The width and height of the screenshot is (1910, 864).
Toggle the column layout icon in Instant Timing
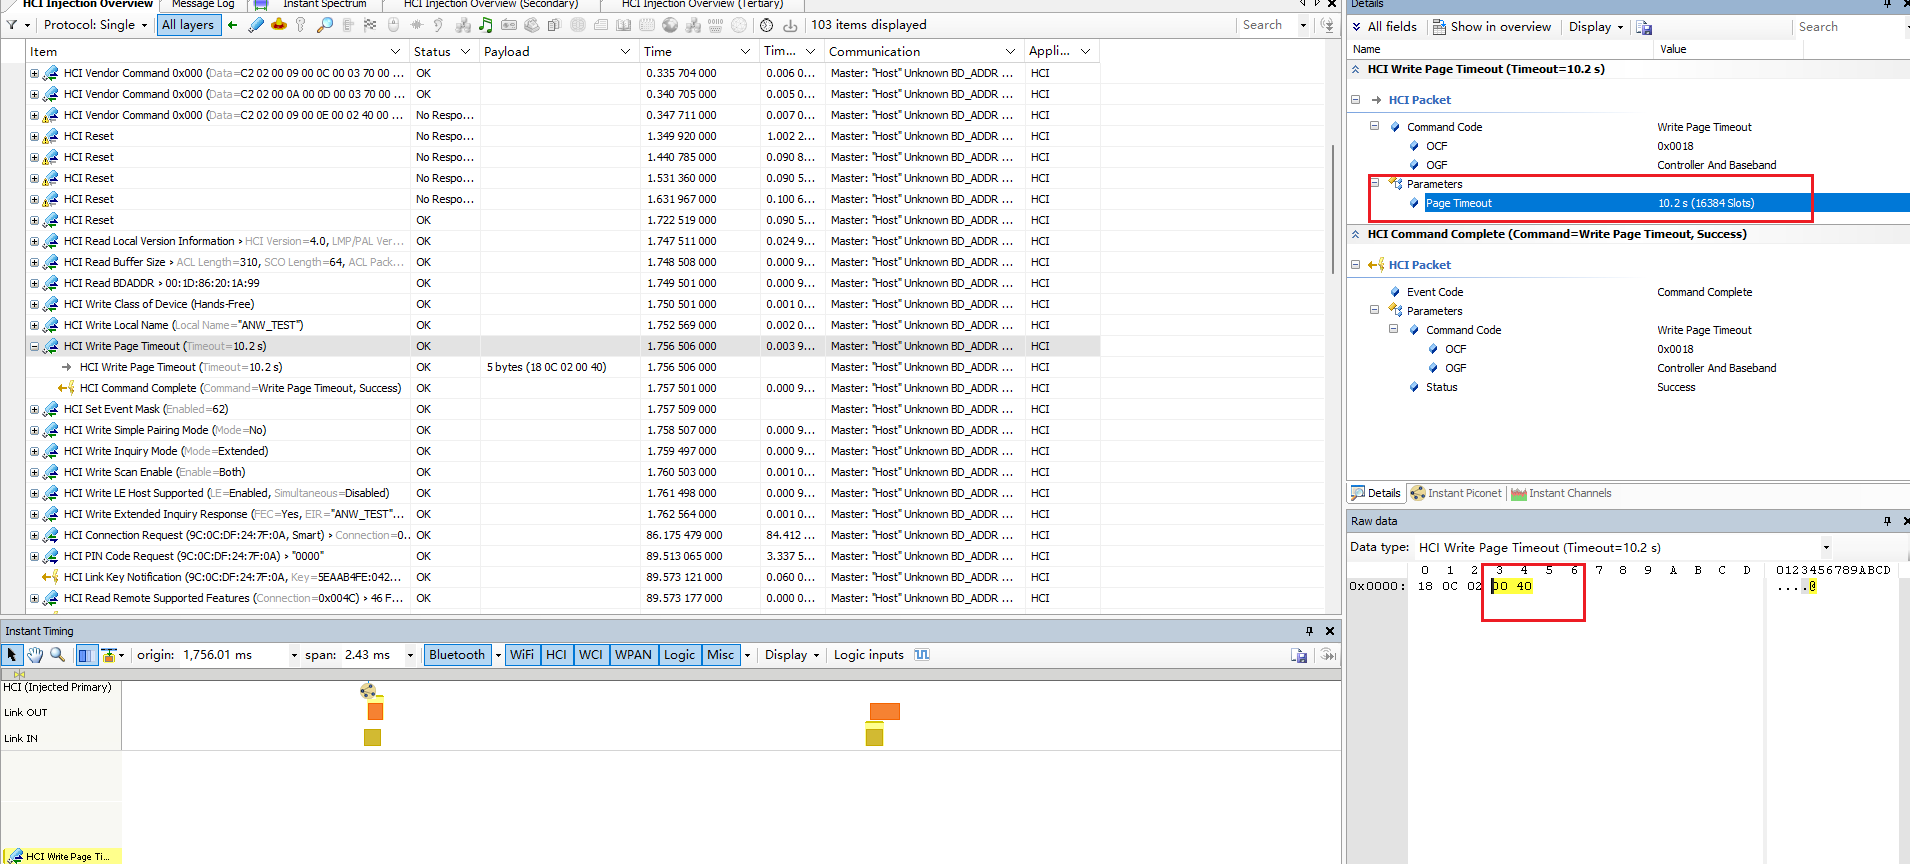[85, 655]
